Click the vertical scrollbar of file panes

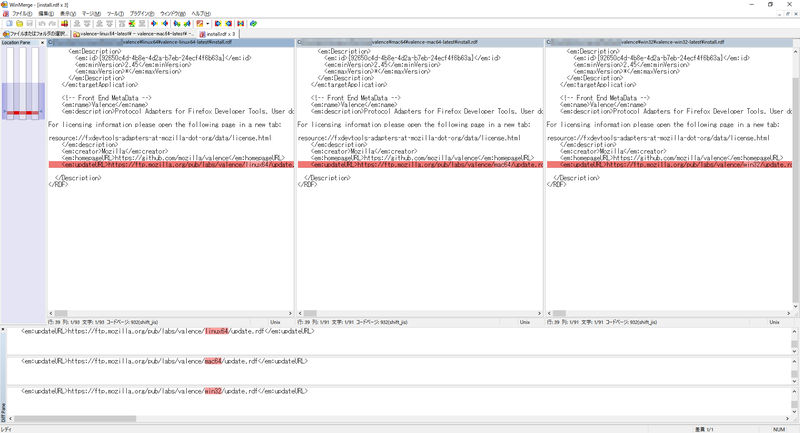point(796,179)
